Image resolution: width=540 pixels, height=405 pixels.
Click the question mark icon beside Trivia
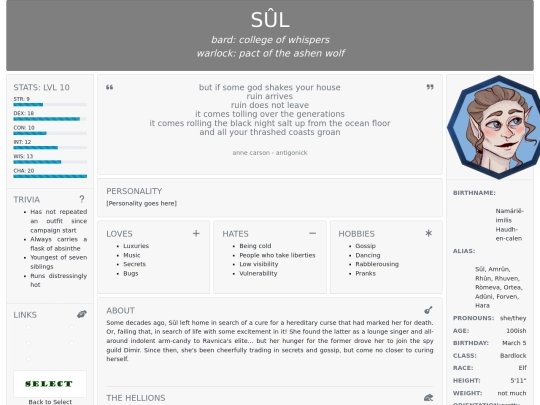(82, 199)
